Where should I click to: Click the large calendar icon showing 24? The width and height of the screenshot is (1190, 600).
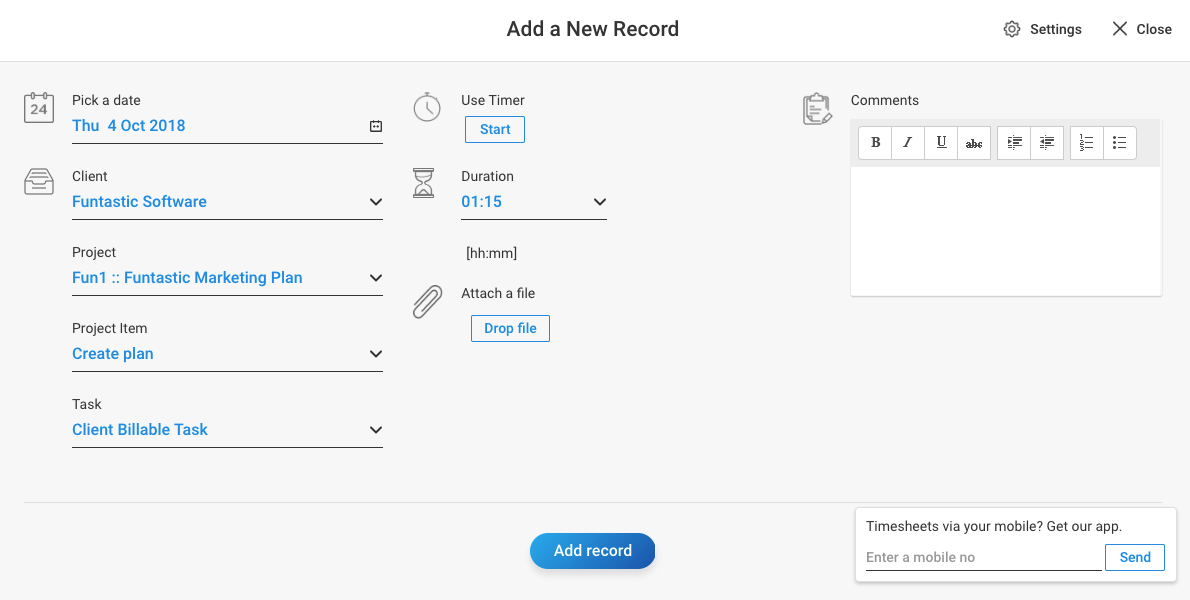(39, 107)
